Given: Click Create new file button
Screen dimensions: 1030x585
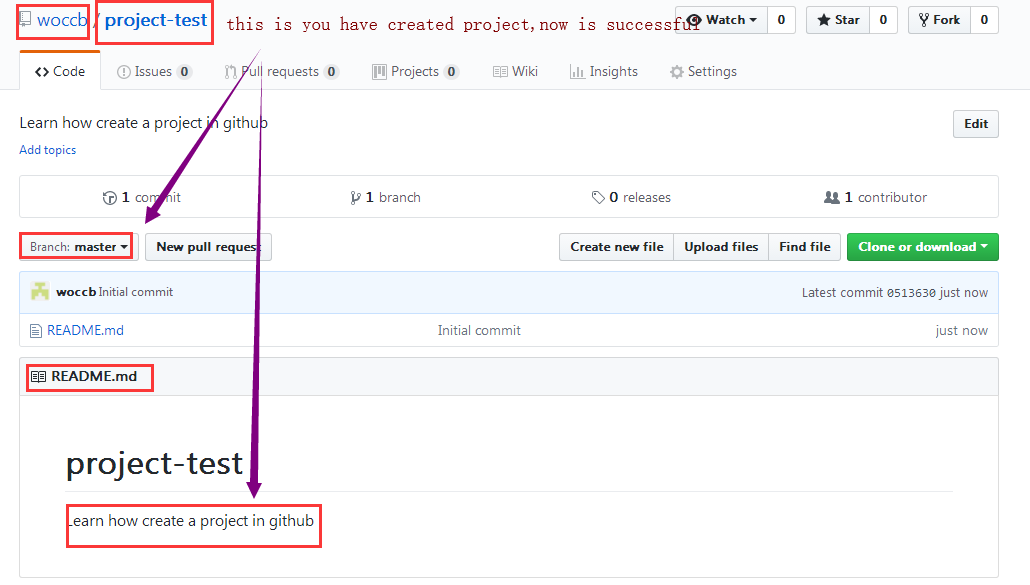Looking at the screenshot, I should pyautogui.click(x=617, y=247).
